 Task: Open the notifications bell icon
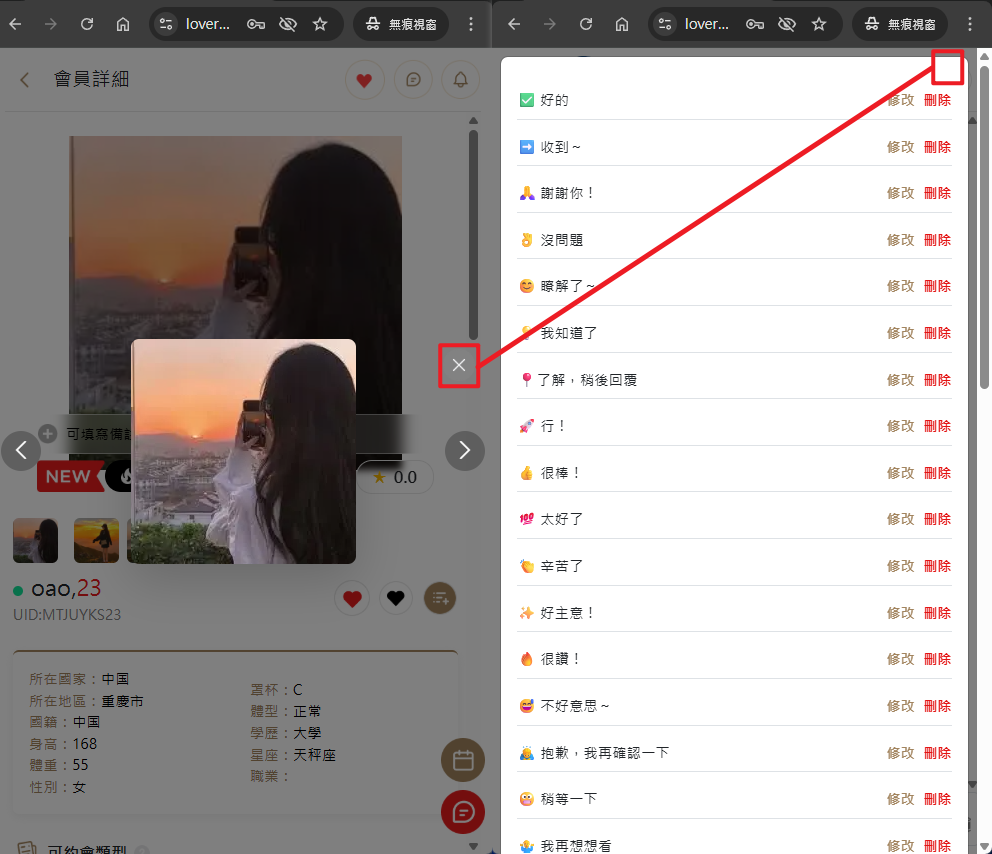tap(461, 80)
